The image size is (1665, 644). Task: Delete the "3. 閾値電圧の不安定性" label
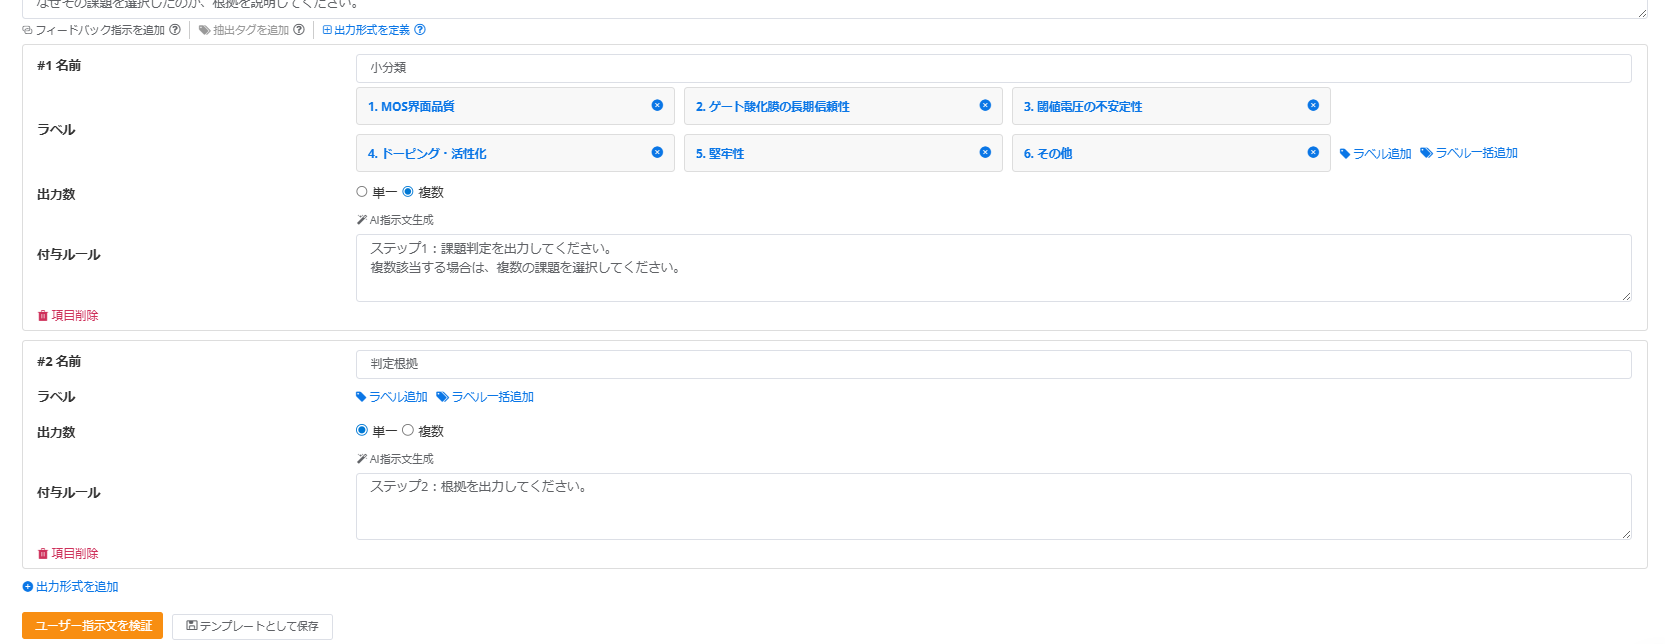(1313, 105)
